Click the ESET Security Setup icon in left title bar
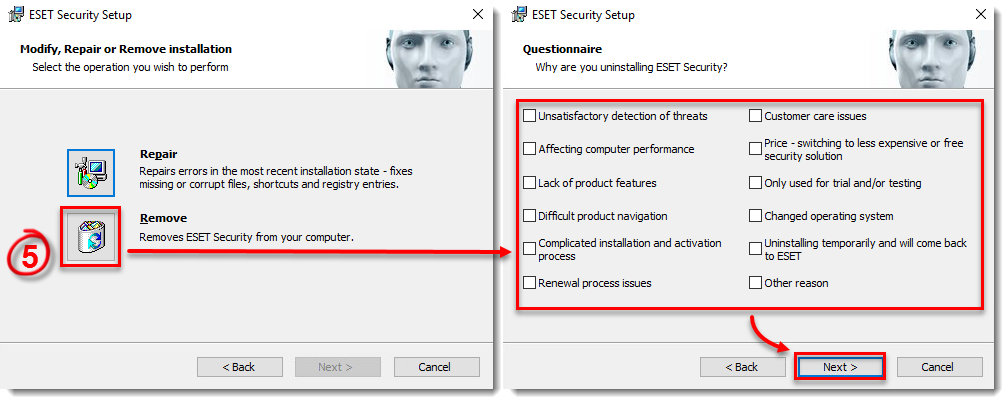 (x=15, y=15)
